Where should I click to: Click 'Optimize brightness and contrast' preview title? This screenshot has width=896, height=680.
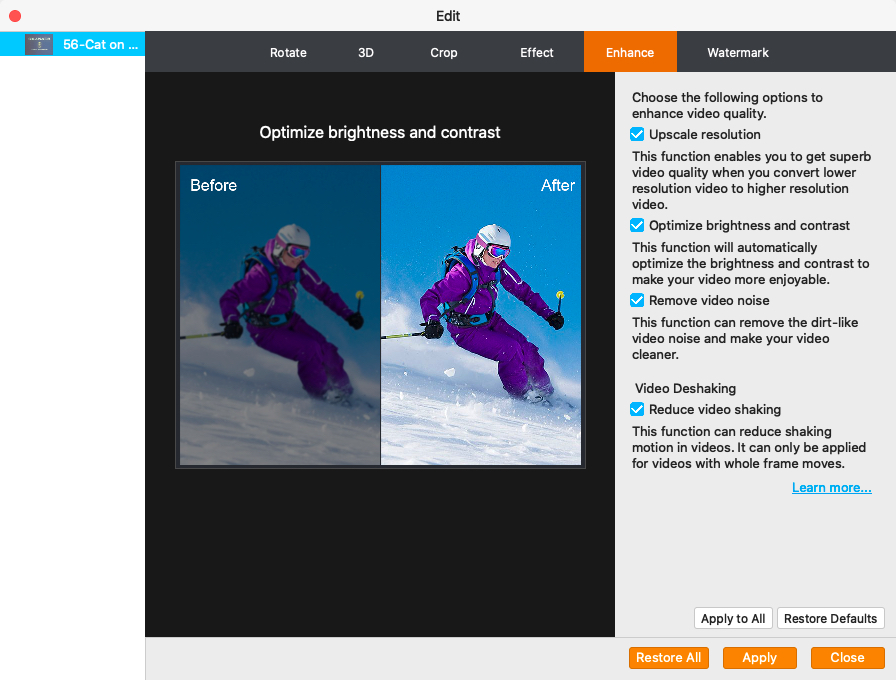coord(379,133)
